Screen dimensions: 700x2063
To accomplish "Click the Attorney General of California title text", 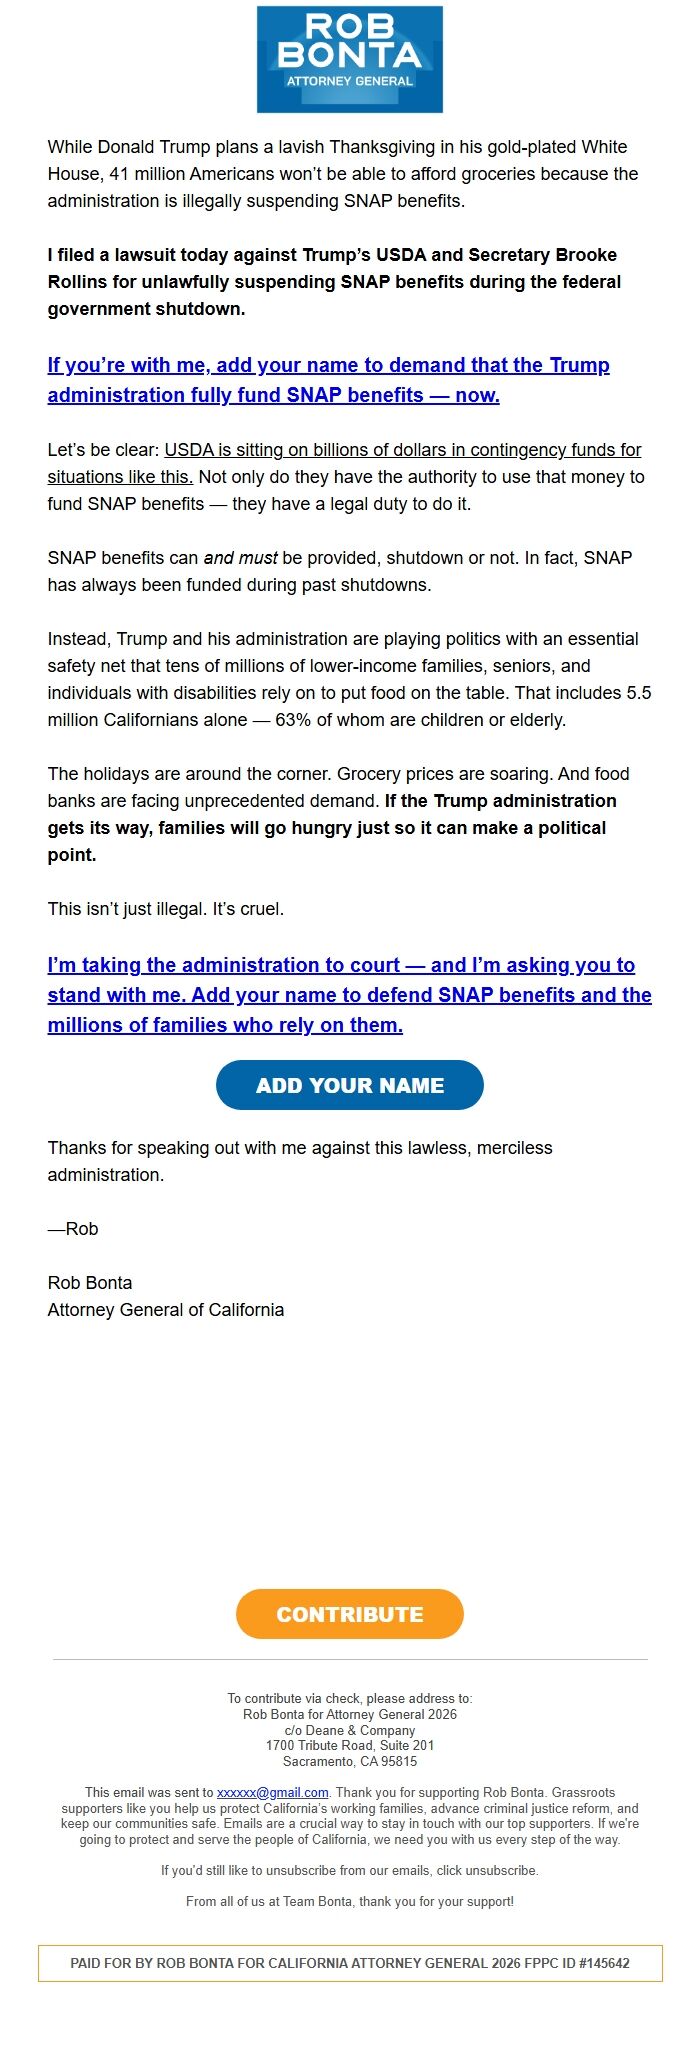I will click(165, 1309).
